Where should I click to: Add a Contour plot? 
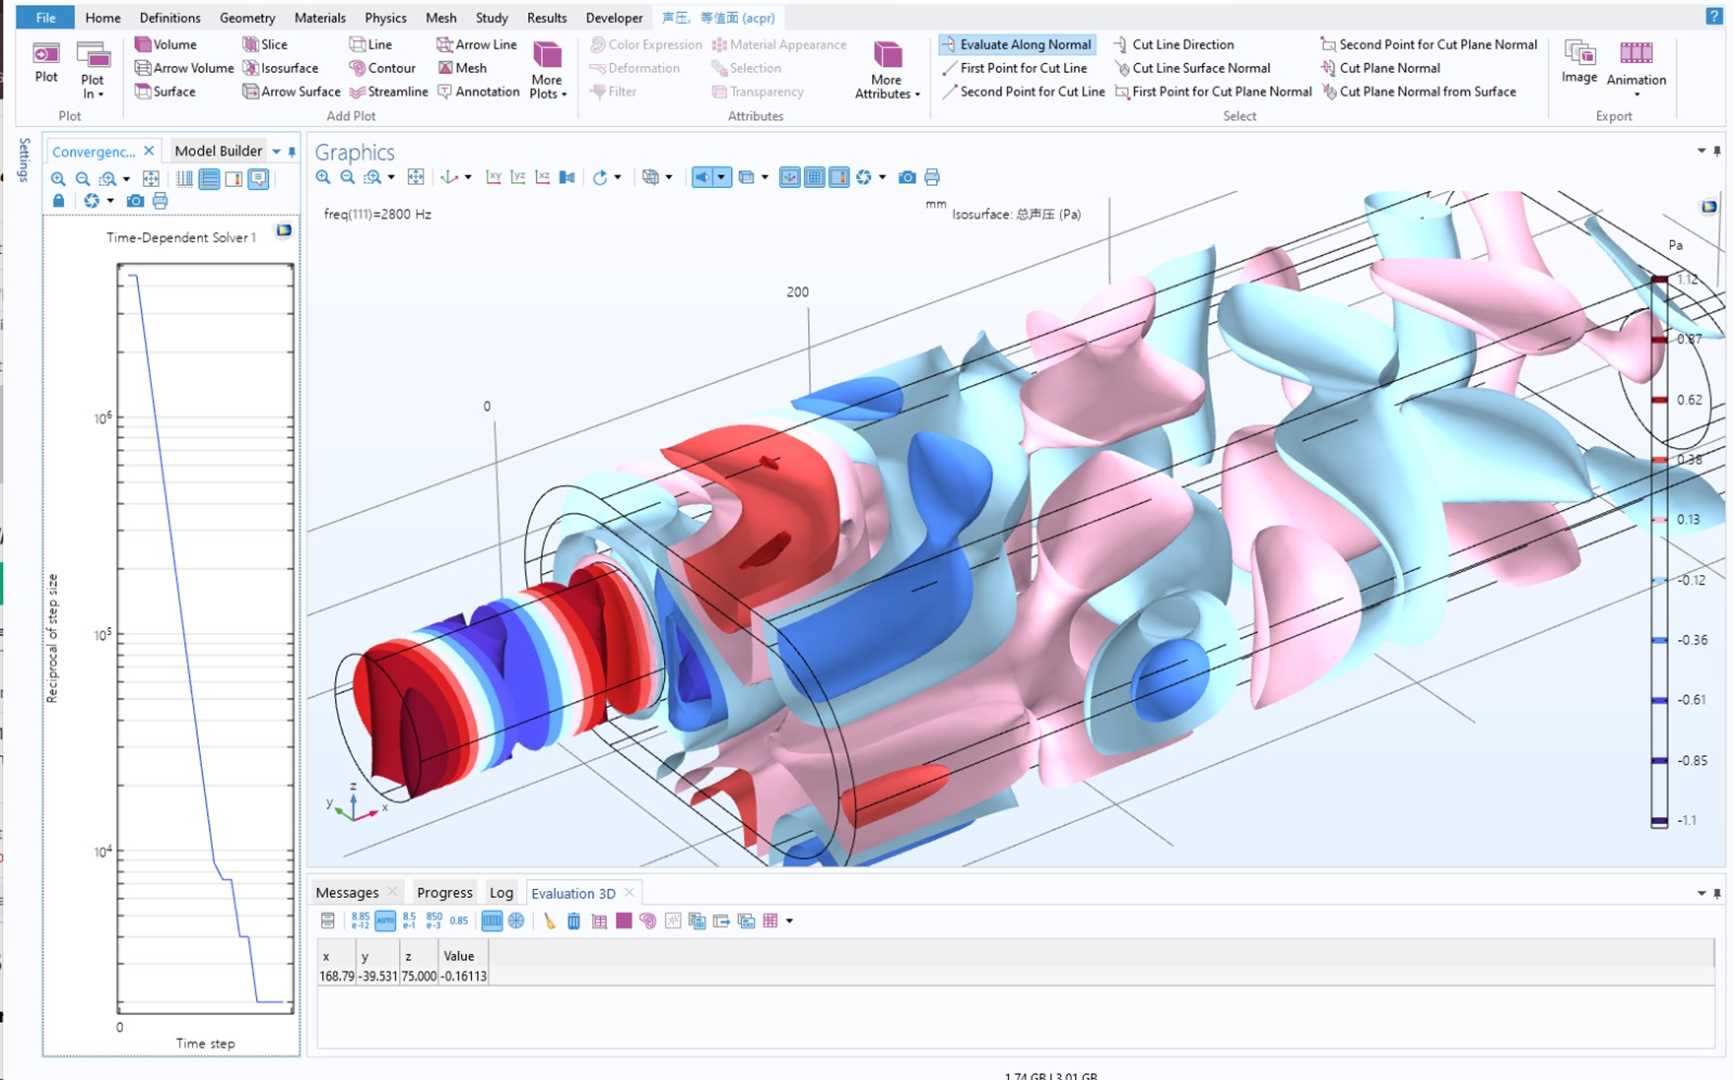pos(382,68)
